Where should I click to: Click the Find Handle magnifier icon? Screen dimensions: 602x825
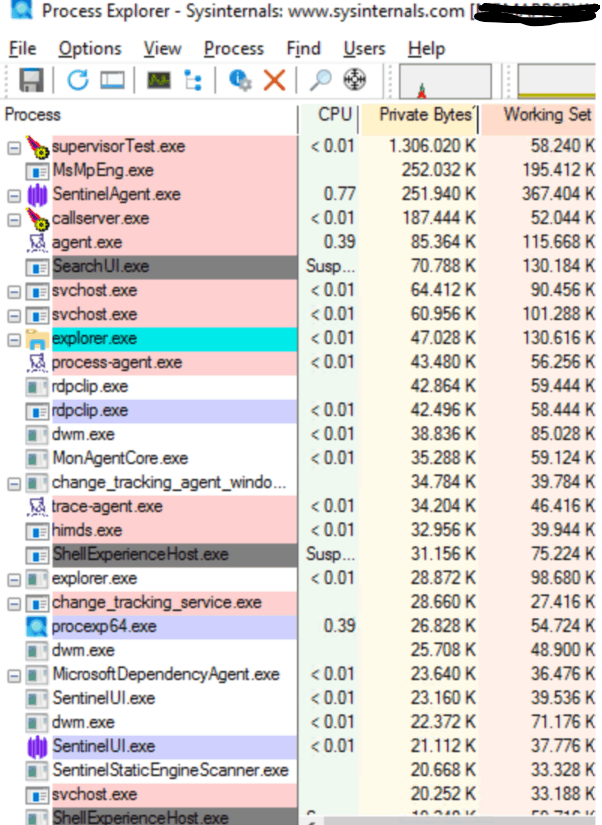click(320, 80)
